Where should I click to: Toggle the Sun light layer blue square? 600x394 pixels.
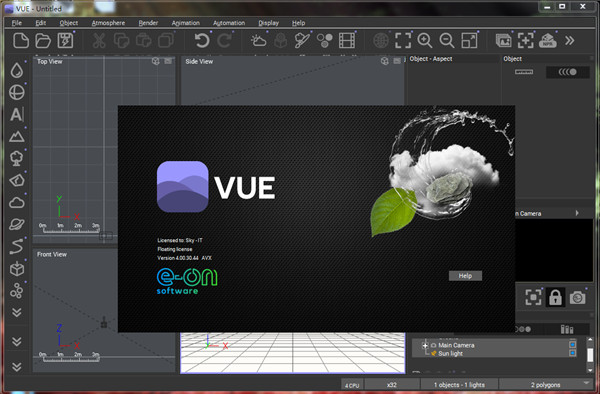[572, 353]
